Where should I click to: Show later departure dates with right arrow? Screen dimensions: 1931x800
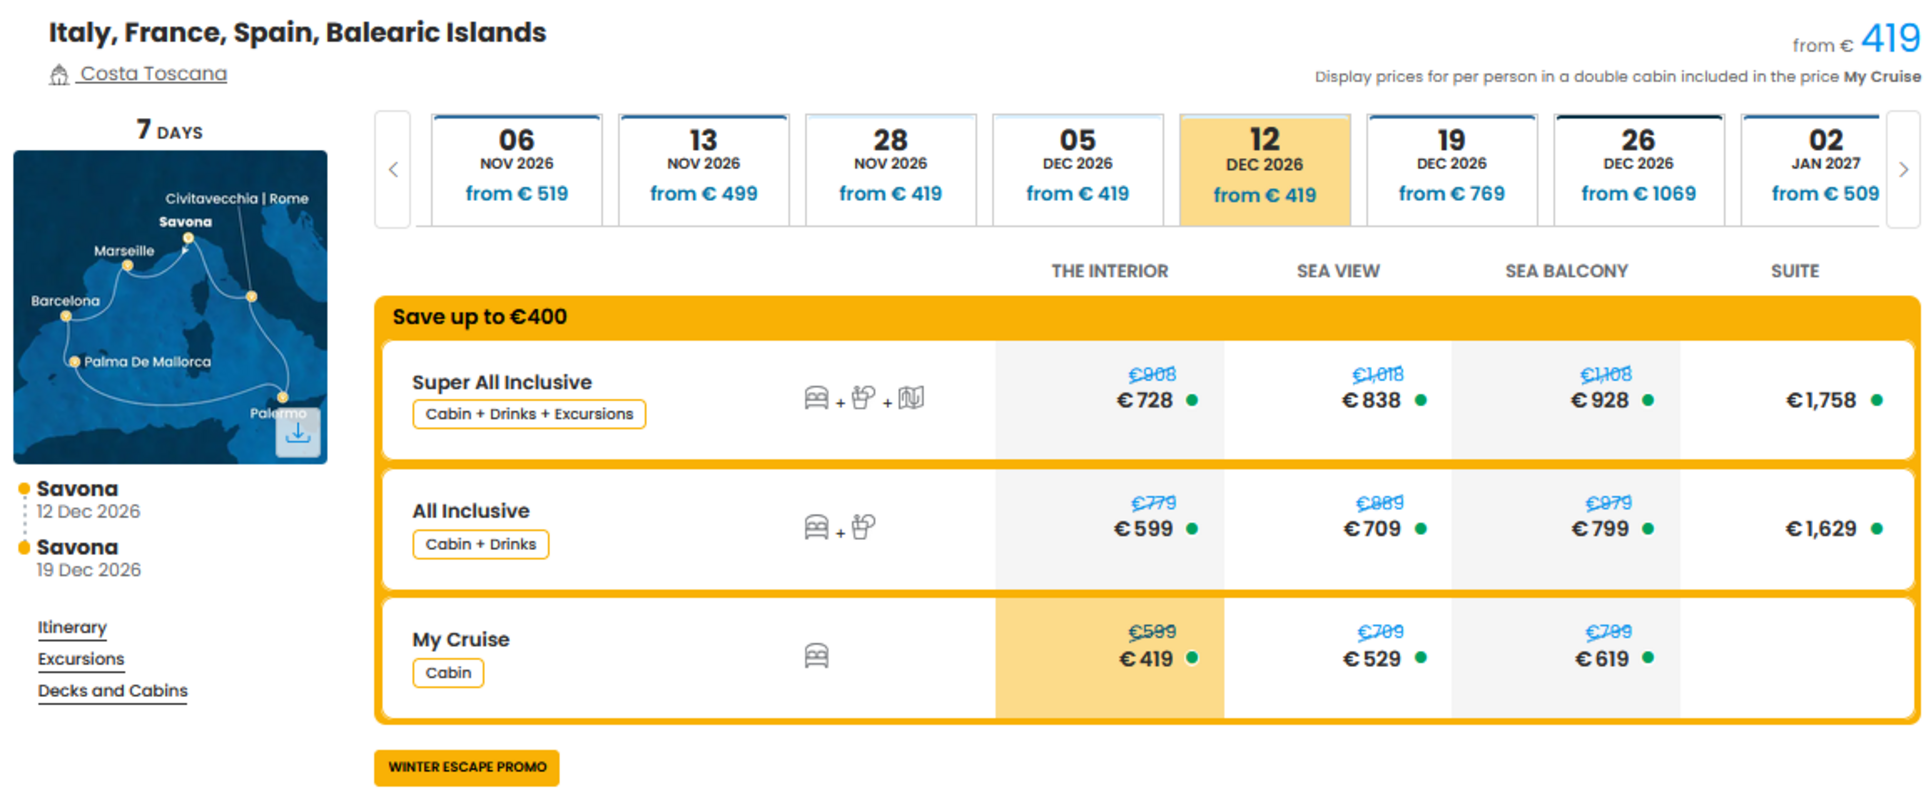coord(1903,170)
